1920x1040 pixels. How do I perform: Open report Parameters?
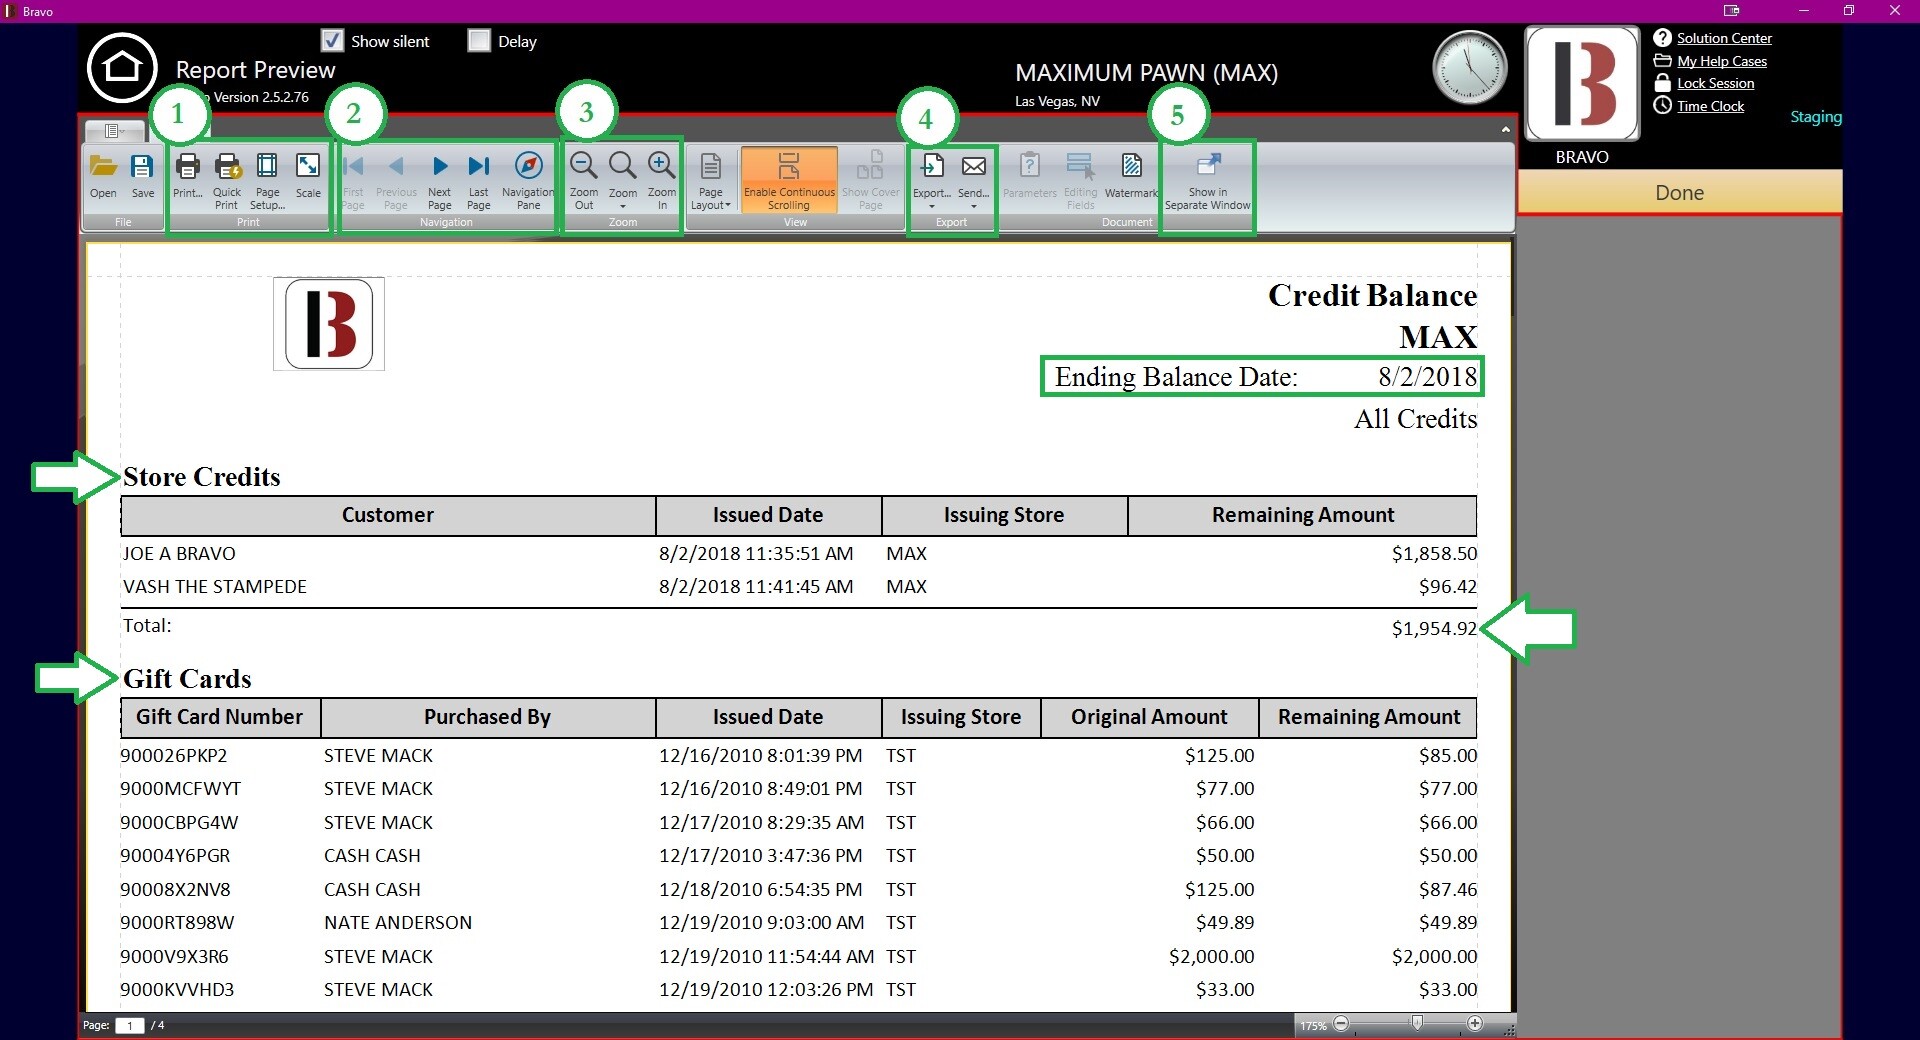coord(1030,176)
